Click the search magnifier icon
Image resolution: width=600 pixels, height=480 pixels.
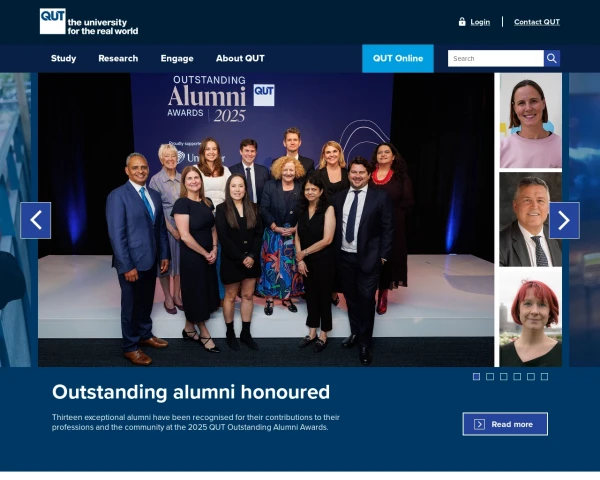(x=552, y=58)
